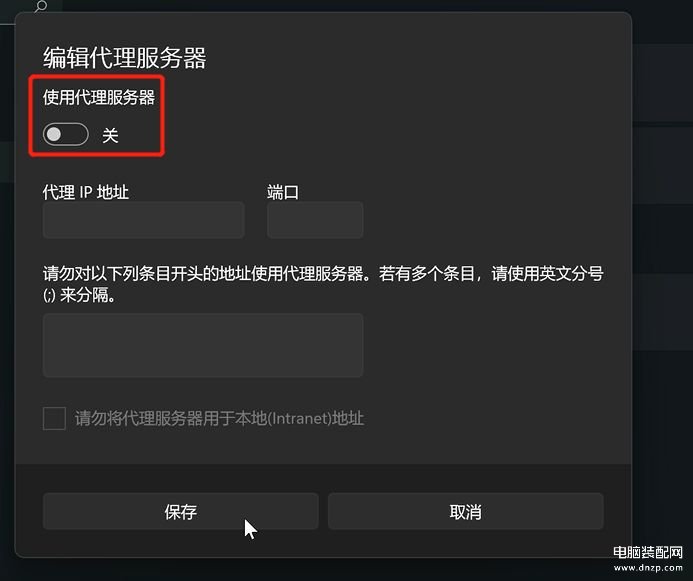Click the 取消 button
This screenshot has width=693, height=581.
click(465, 512)
